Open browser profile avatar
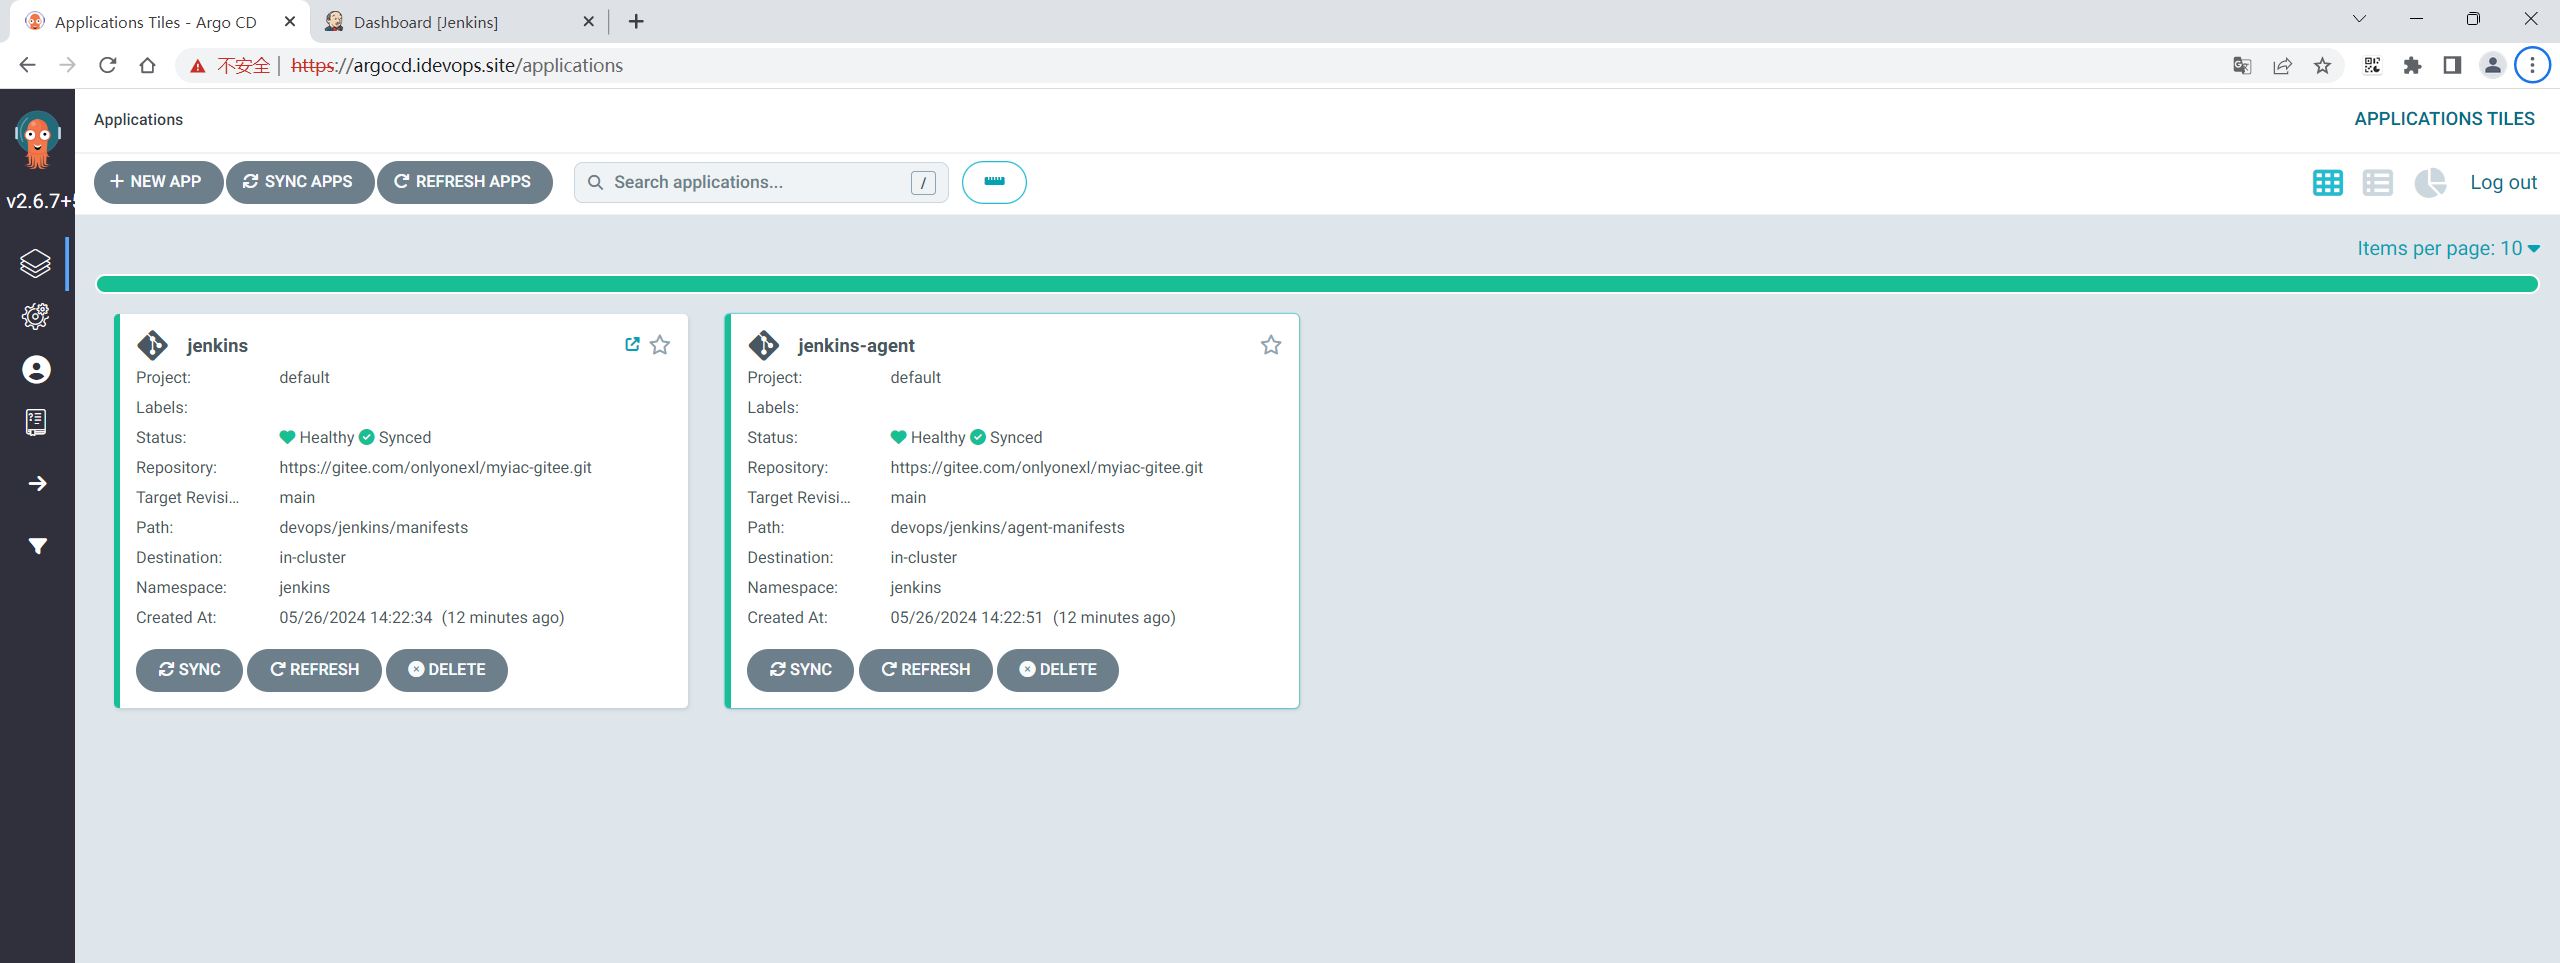 (2492, 66)
